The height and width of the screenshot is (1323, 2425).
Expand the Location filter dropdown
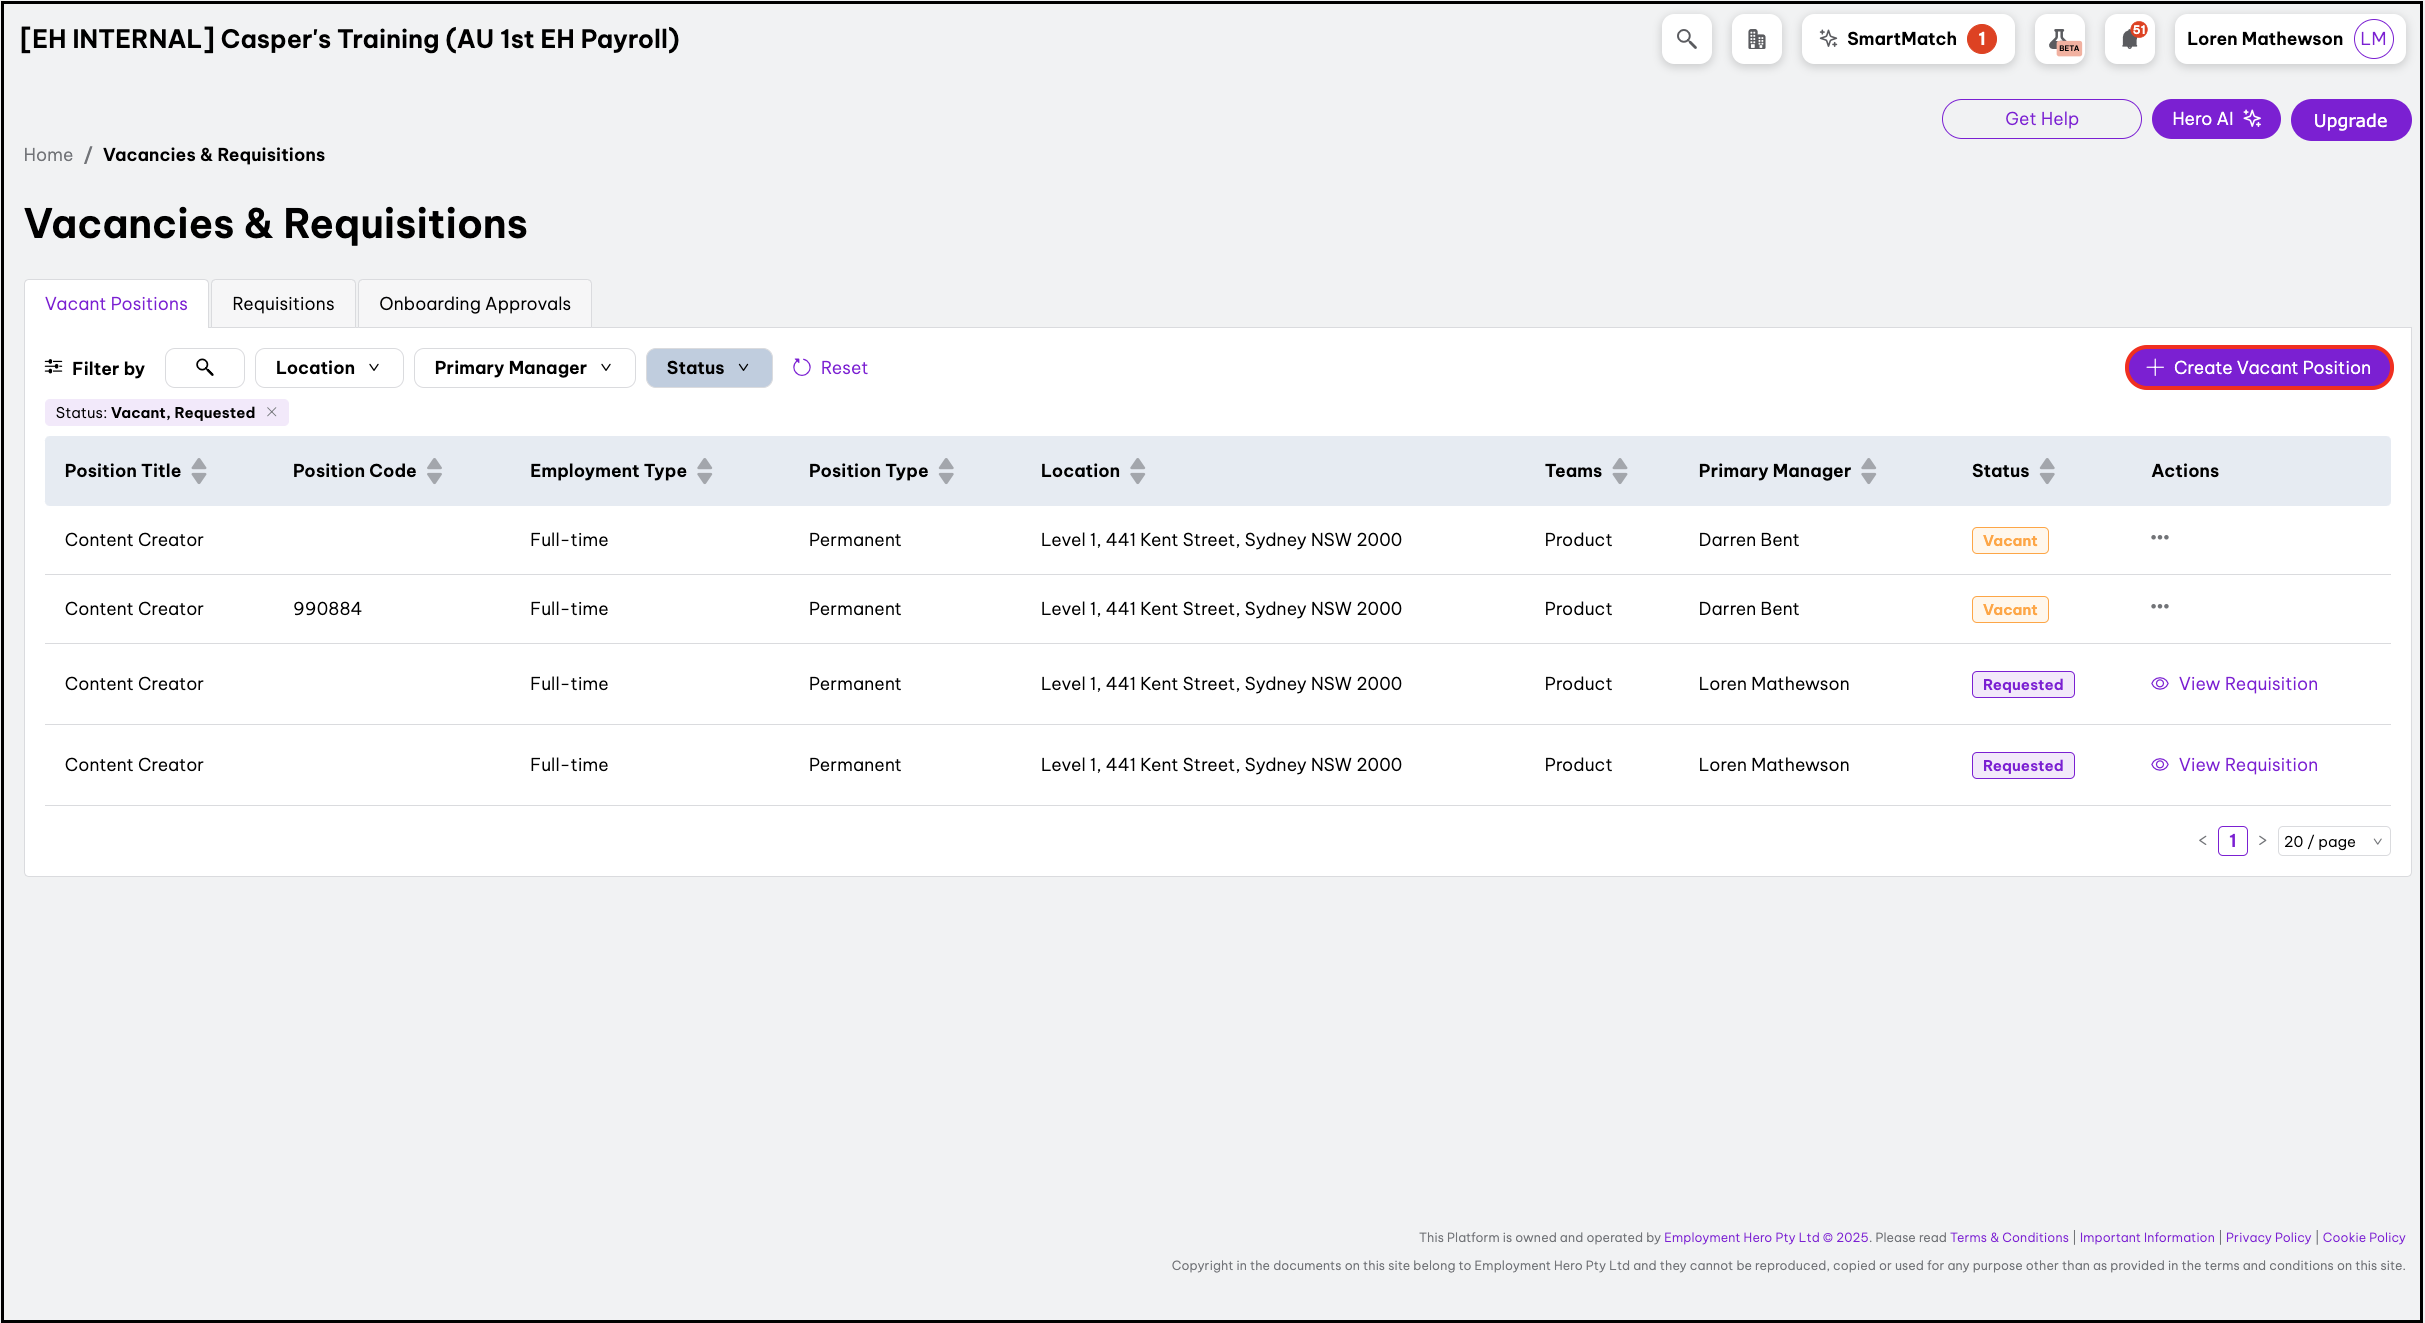point(328,368)
